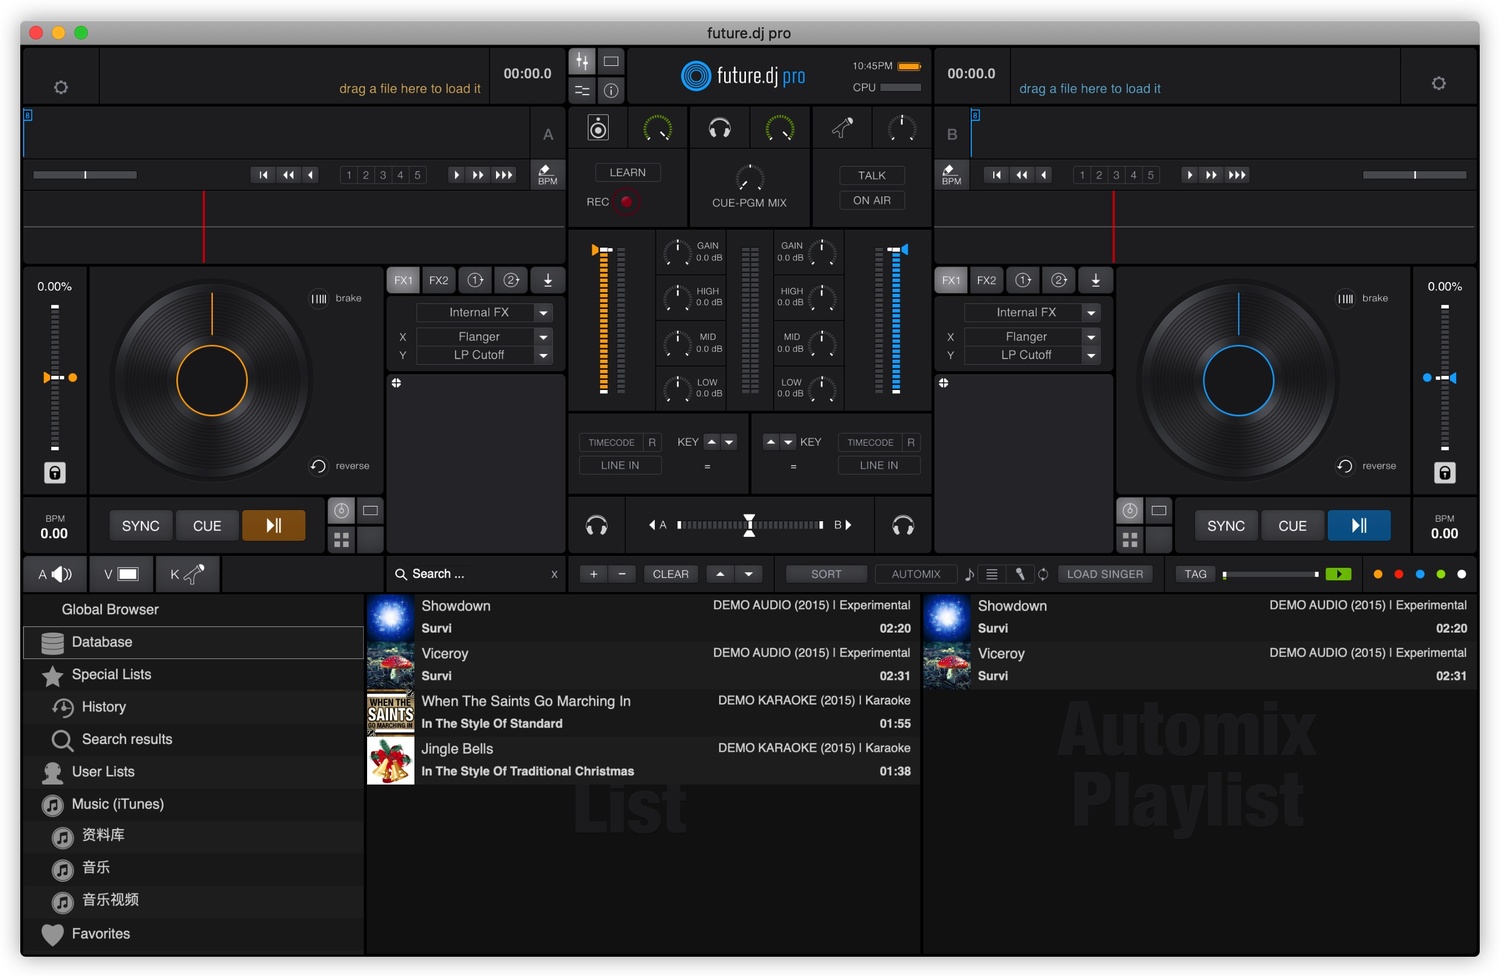This screenshot has width=1500, height=977.
Task: Click deck B pitch lock icon
Action: tap(1445, 473)
